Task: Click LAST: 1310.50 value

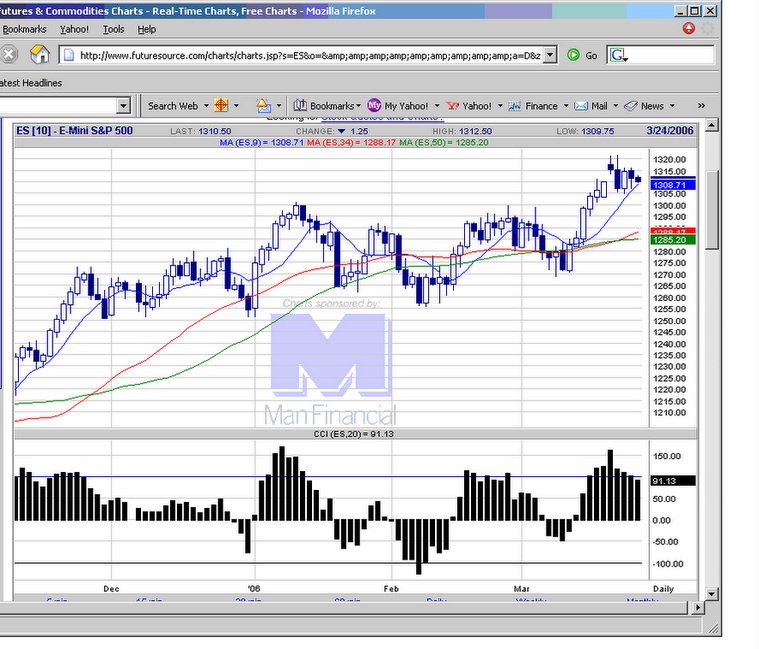Action: click(x=200, y=131)
